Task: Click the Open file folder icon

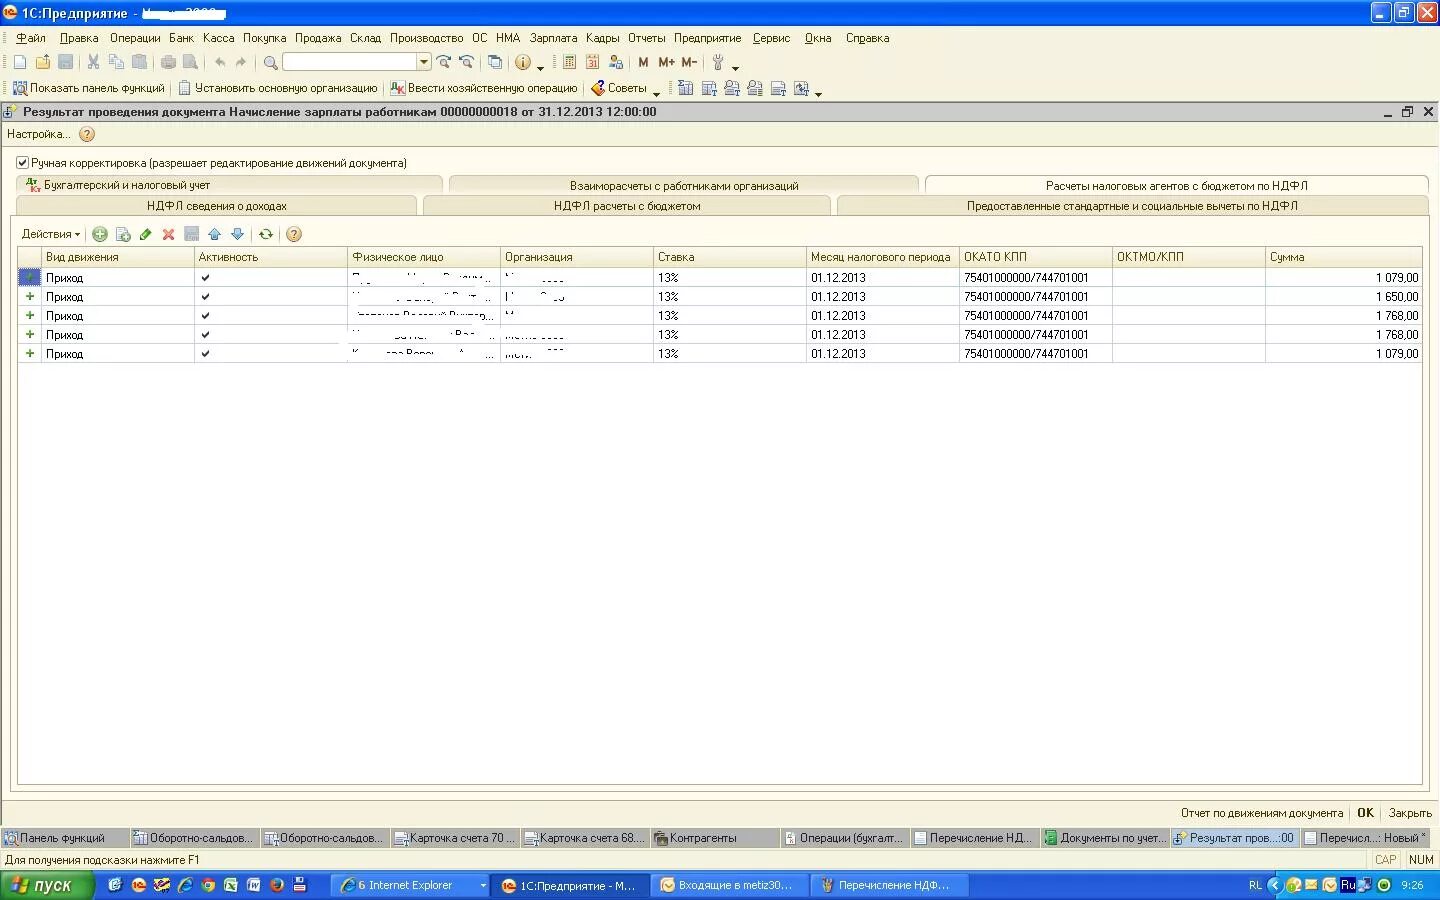Action: pos(43,62)
